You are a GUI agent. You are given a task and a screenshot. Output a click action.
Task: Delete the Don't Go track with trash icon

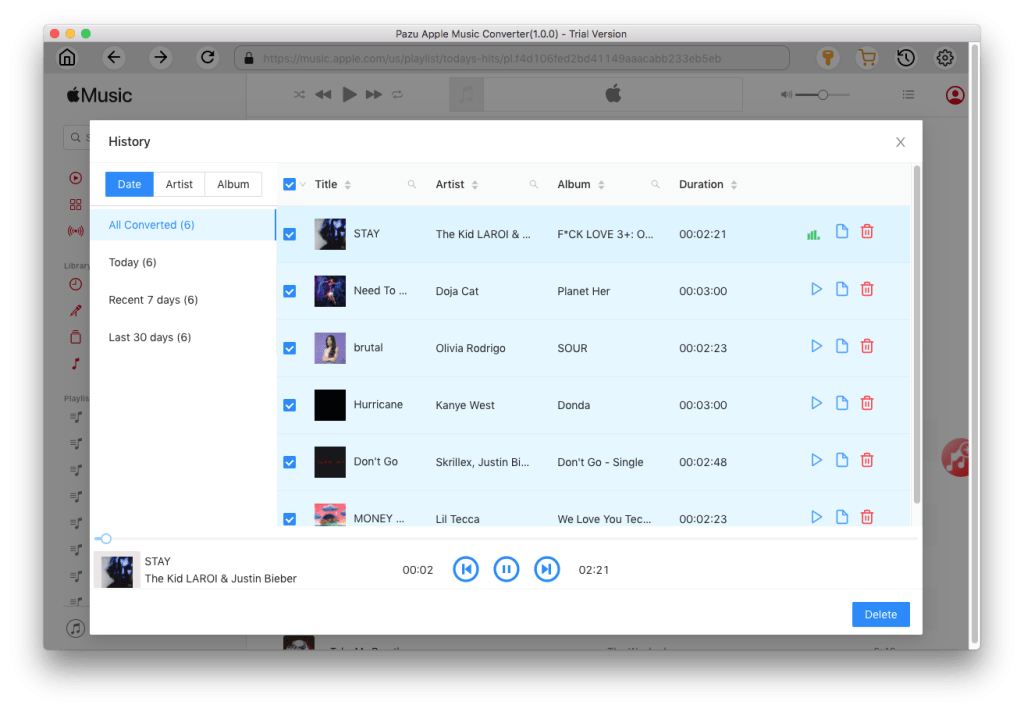click(x=867, y=461)
